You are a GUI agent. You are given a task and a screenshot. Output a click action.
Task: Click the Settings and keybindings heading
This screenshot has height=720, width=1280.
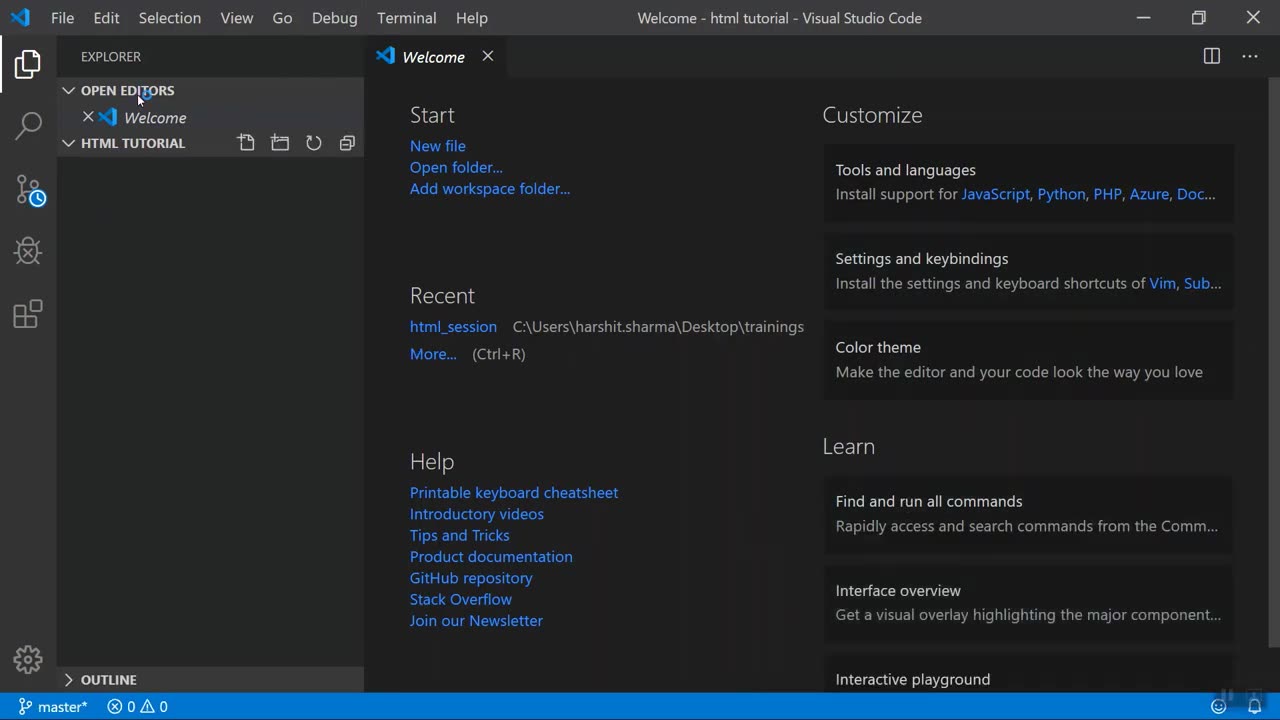pyautogui.click(x=922, y=259)
